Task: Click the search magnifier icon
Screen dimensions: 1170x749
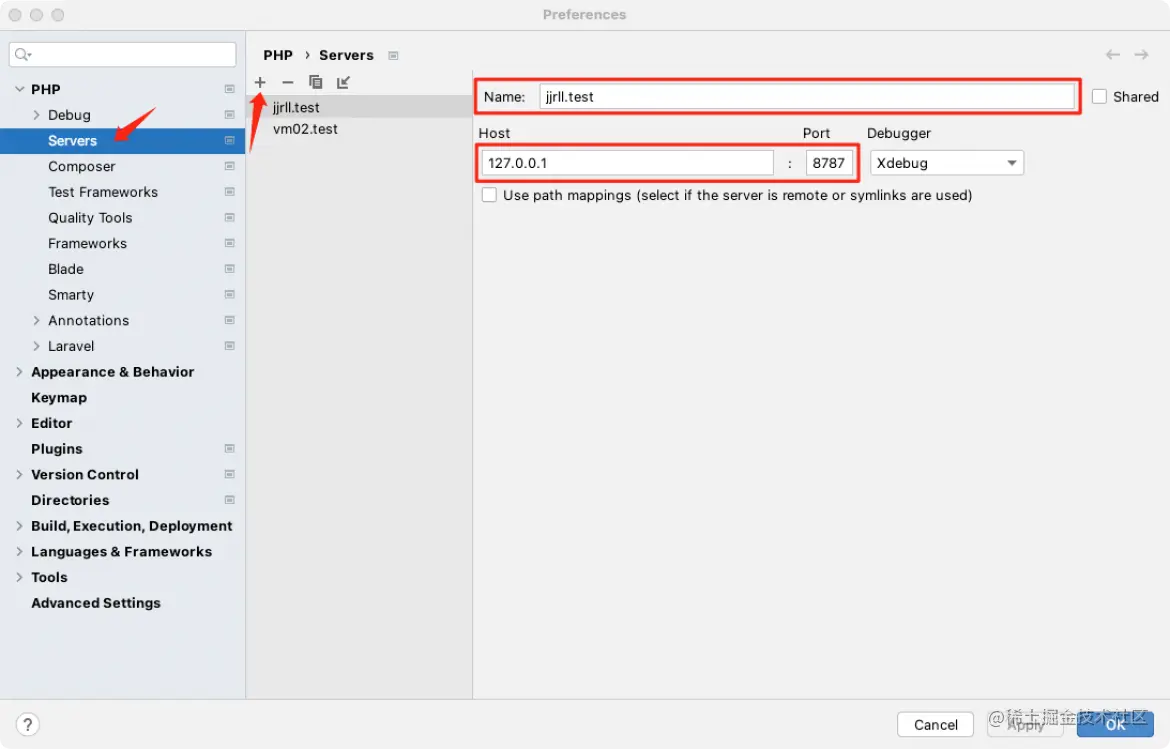Action: click(x=22, y=54)
